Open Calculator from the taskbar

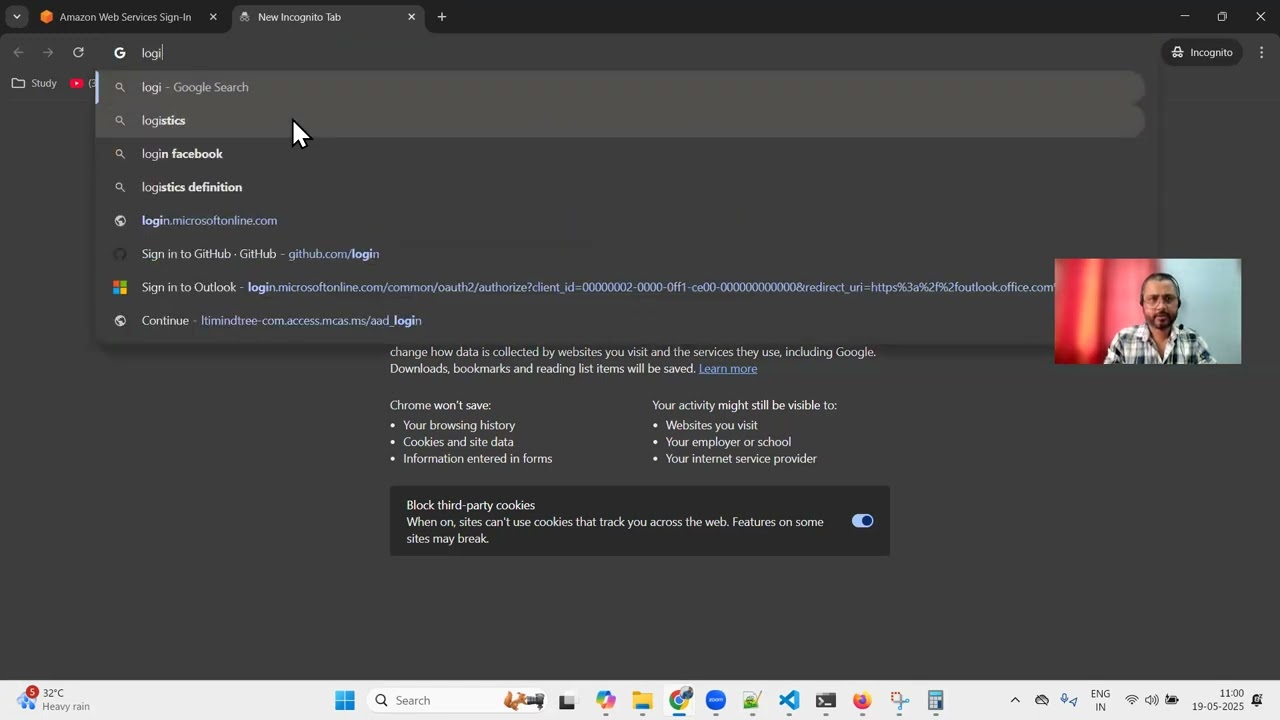click(x=936, y=700)
